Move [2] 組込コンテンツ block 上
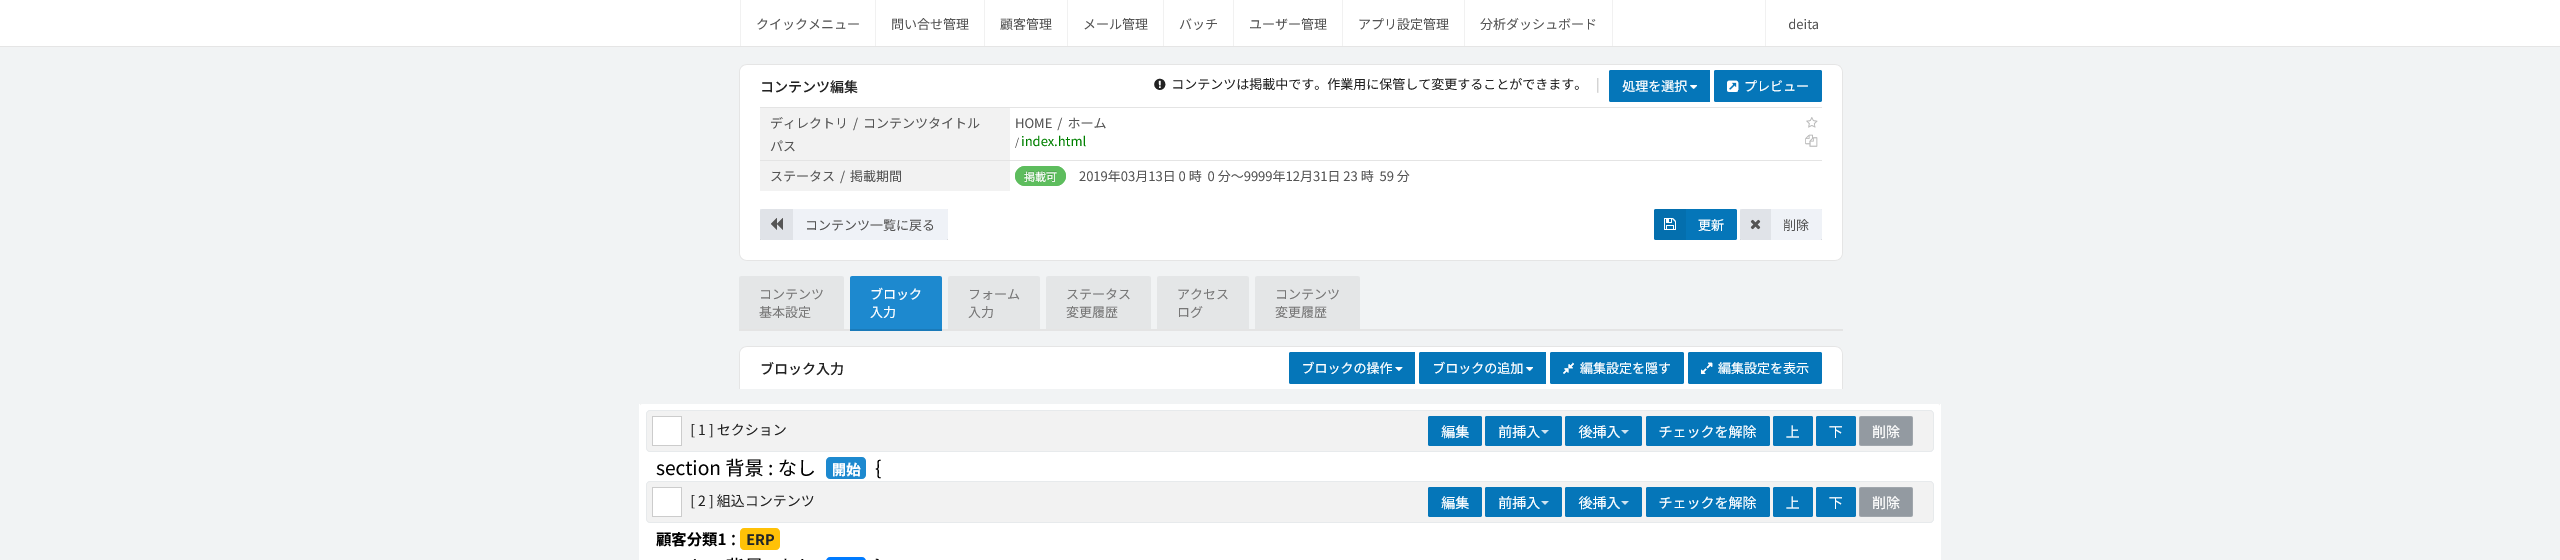Viewport: 2560px width, 560px height. pos(1793,502)
